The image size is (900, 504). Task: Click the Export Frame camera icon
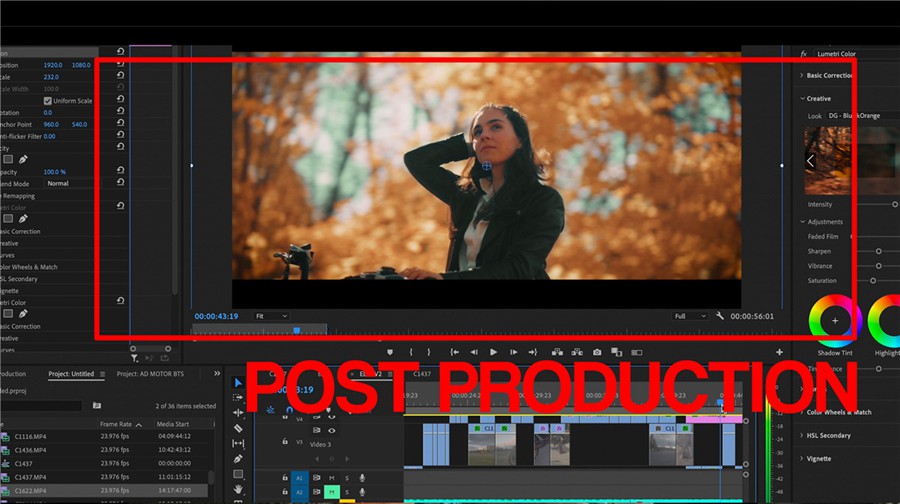pyautogui.click(x=597, y=352)
